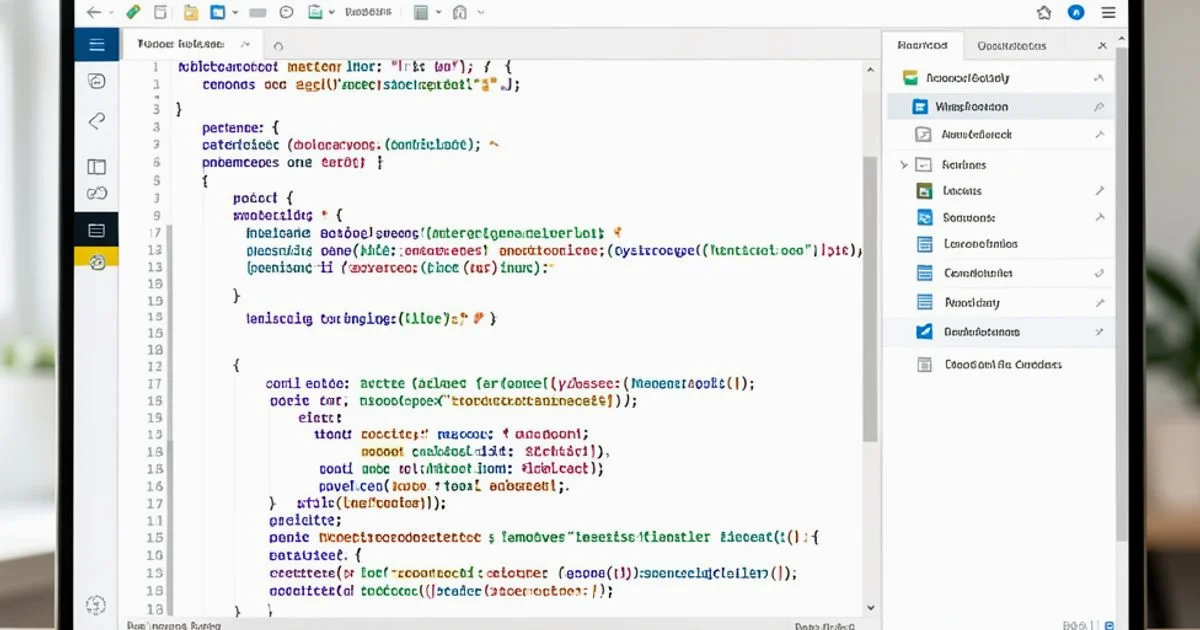This screenshot has width=1200, height=630.
Task: Switch to the second tab in right panel
Action: 1011,46
